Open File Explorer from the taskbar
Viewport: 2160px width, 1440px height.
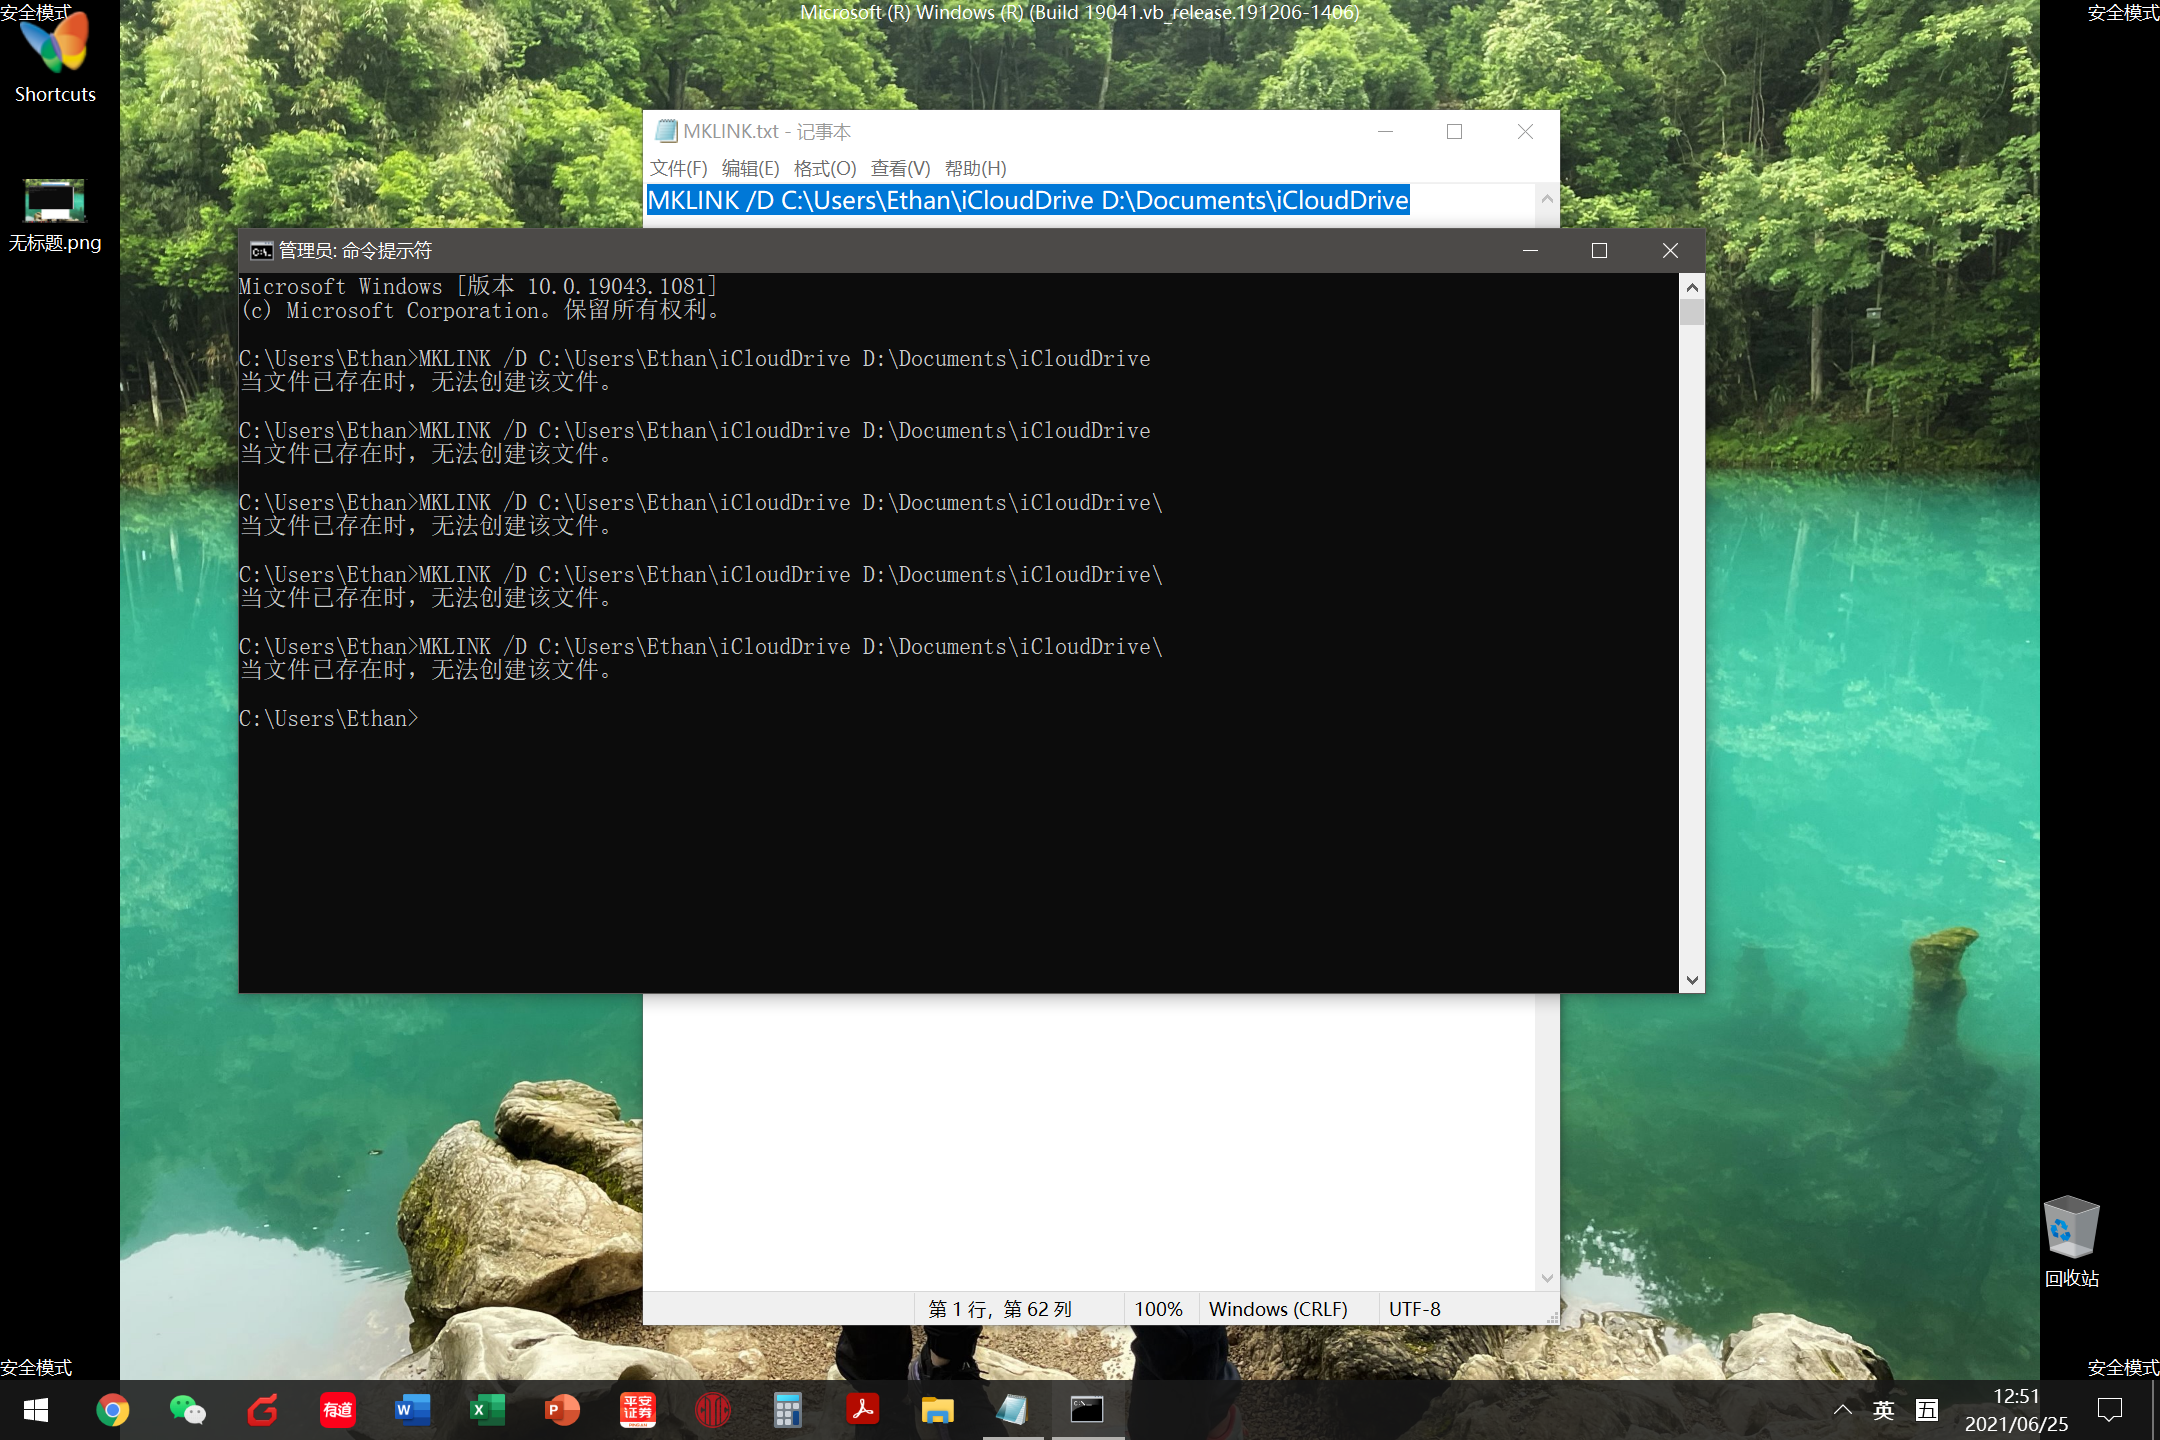(937, 1410)
